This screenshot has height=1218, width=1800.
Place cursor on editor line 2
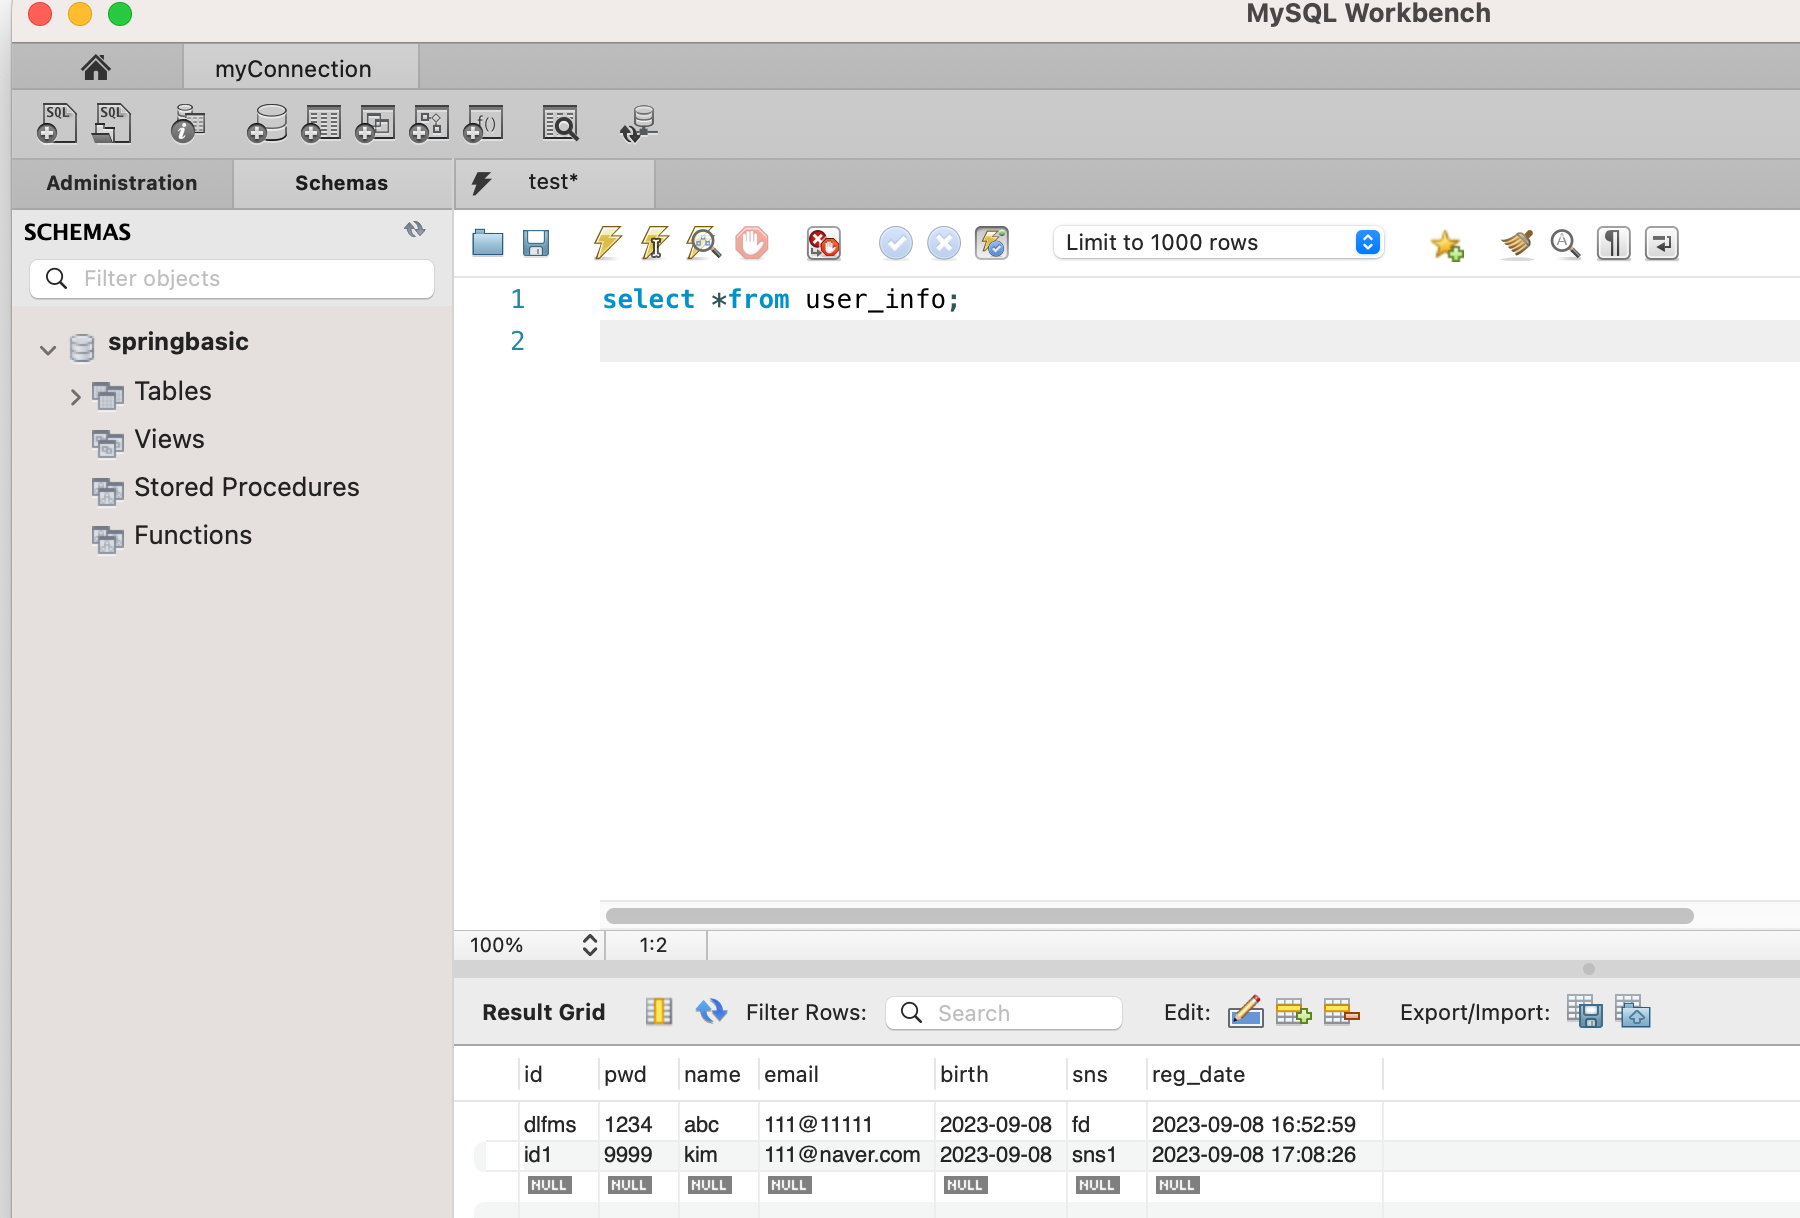[x=1199, y=341]
